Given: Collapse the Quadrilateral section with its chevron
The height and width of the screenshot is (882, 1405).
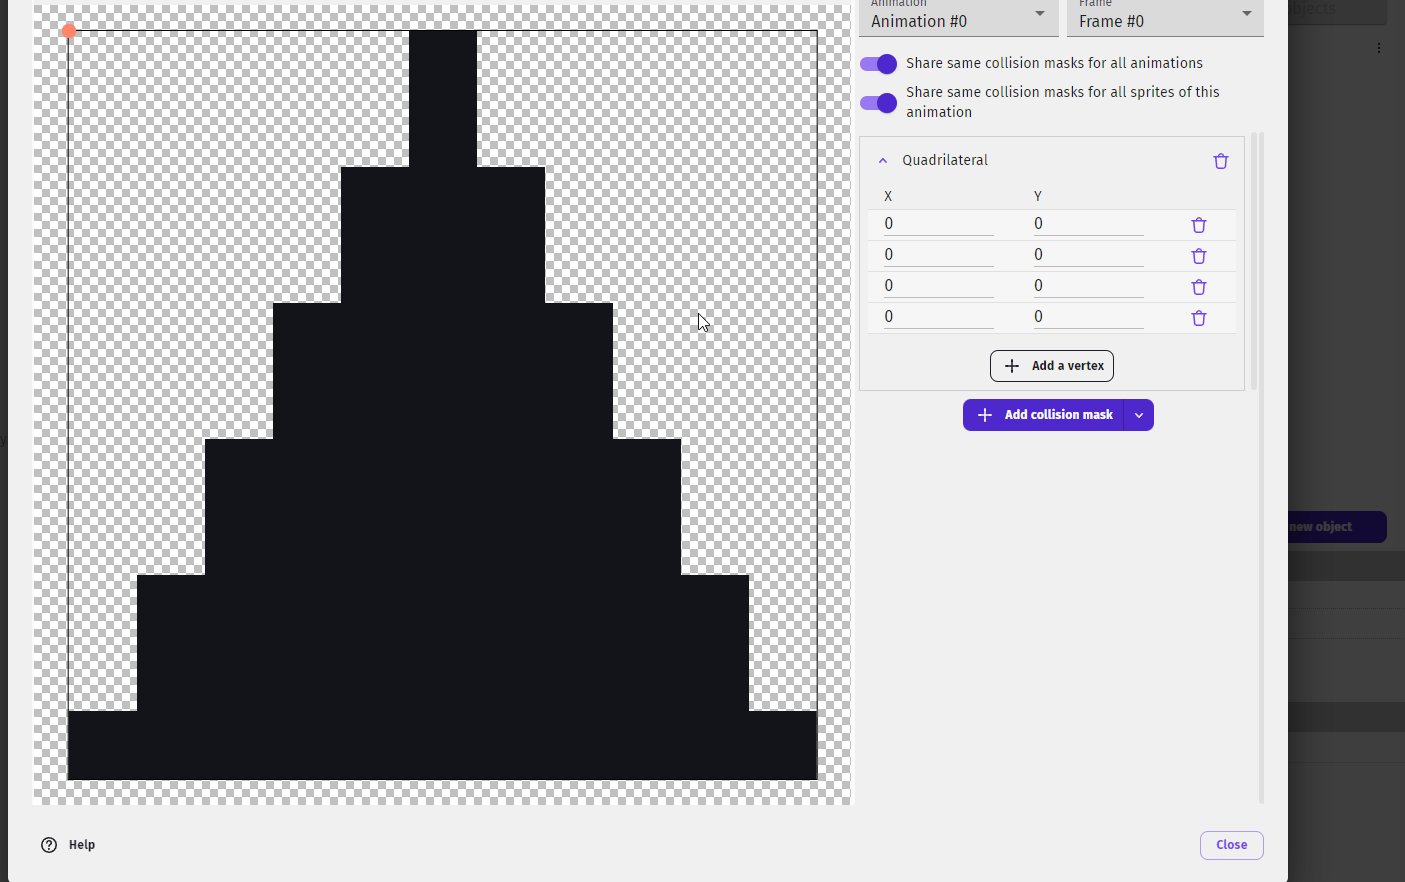Looking at the screenshot, I should click(x=882, y=160).
